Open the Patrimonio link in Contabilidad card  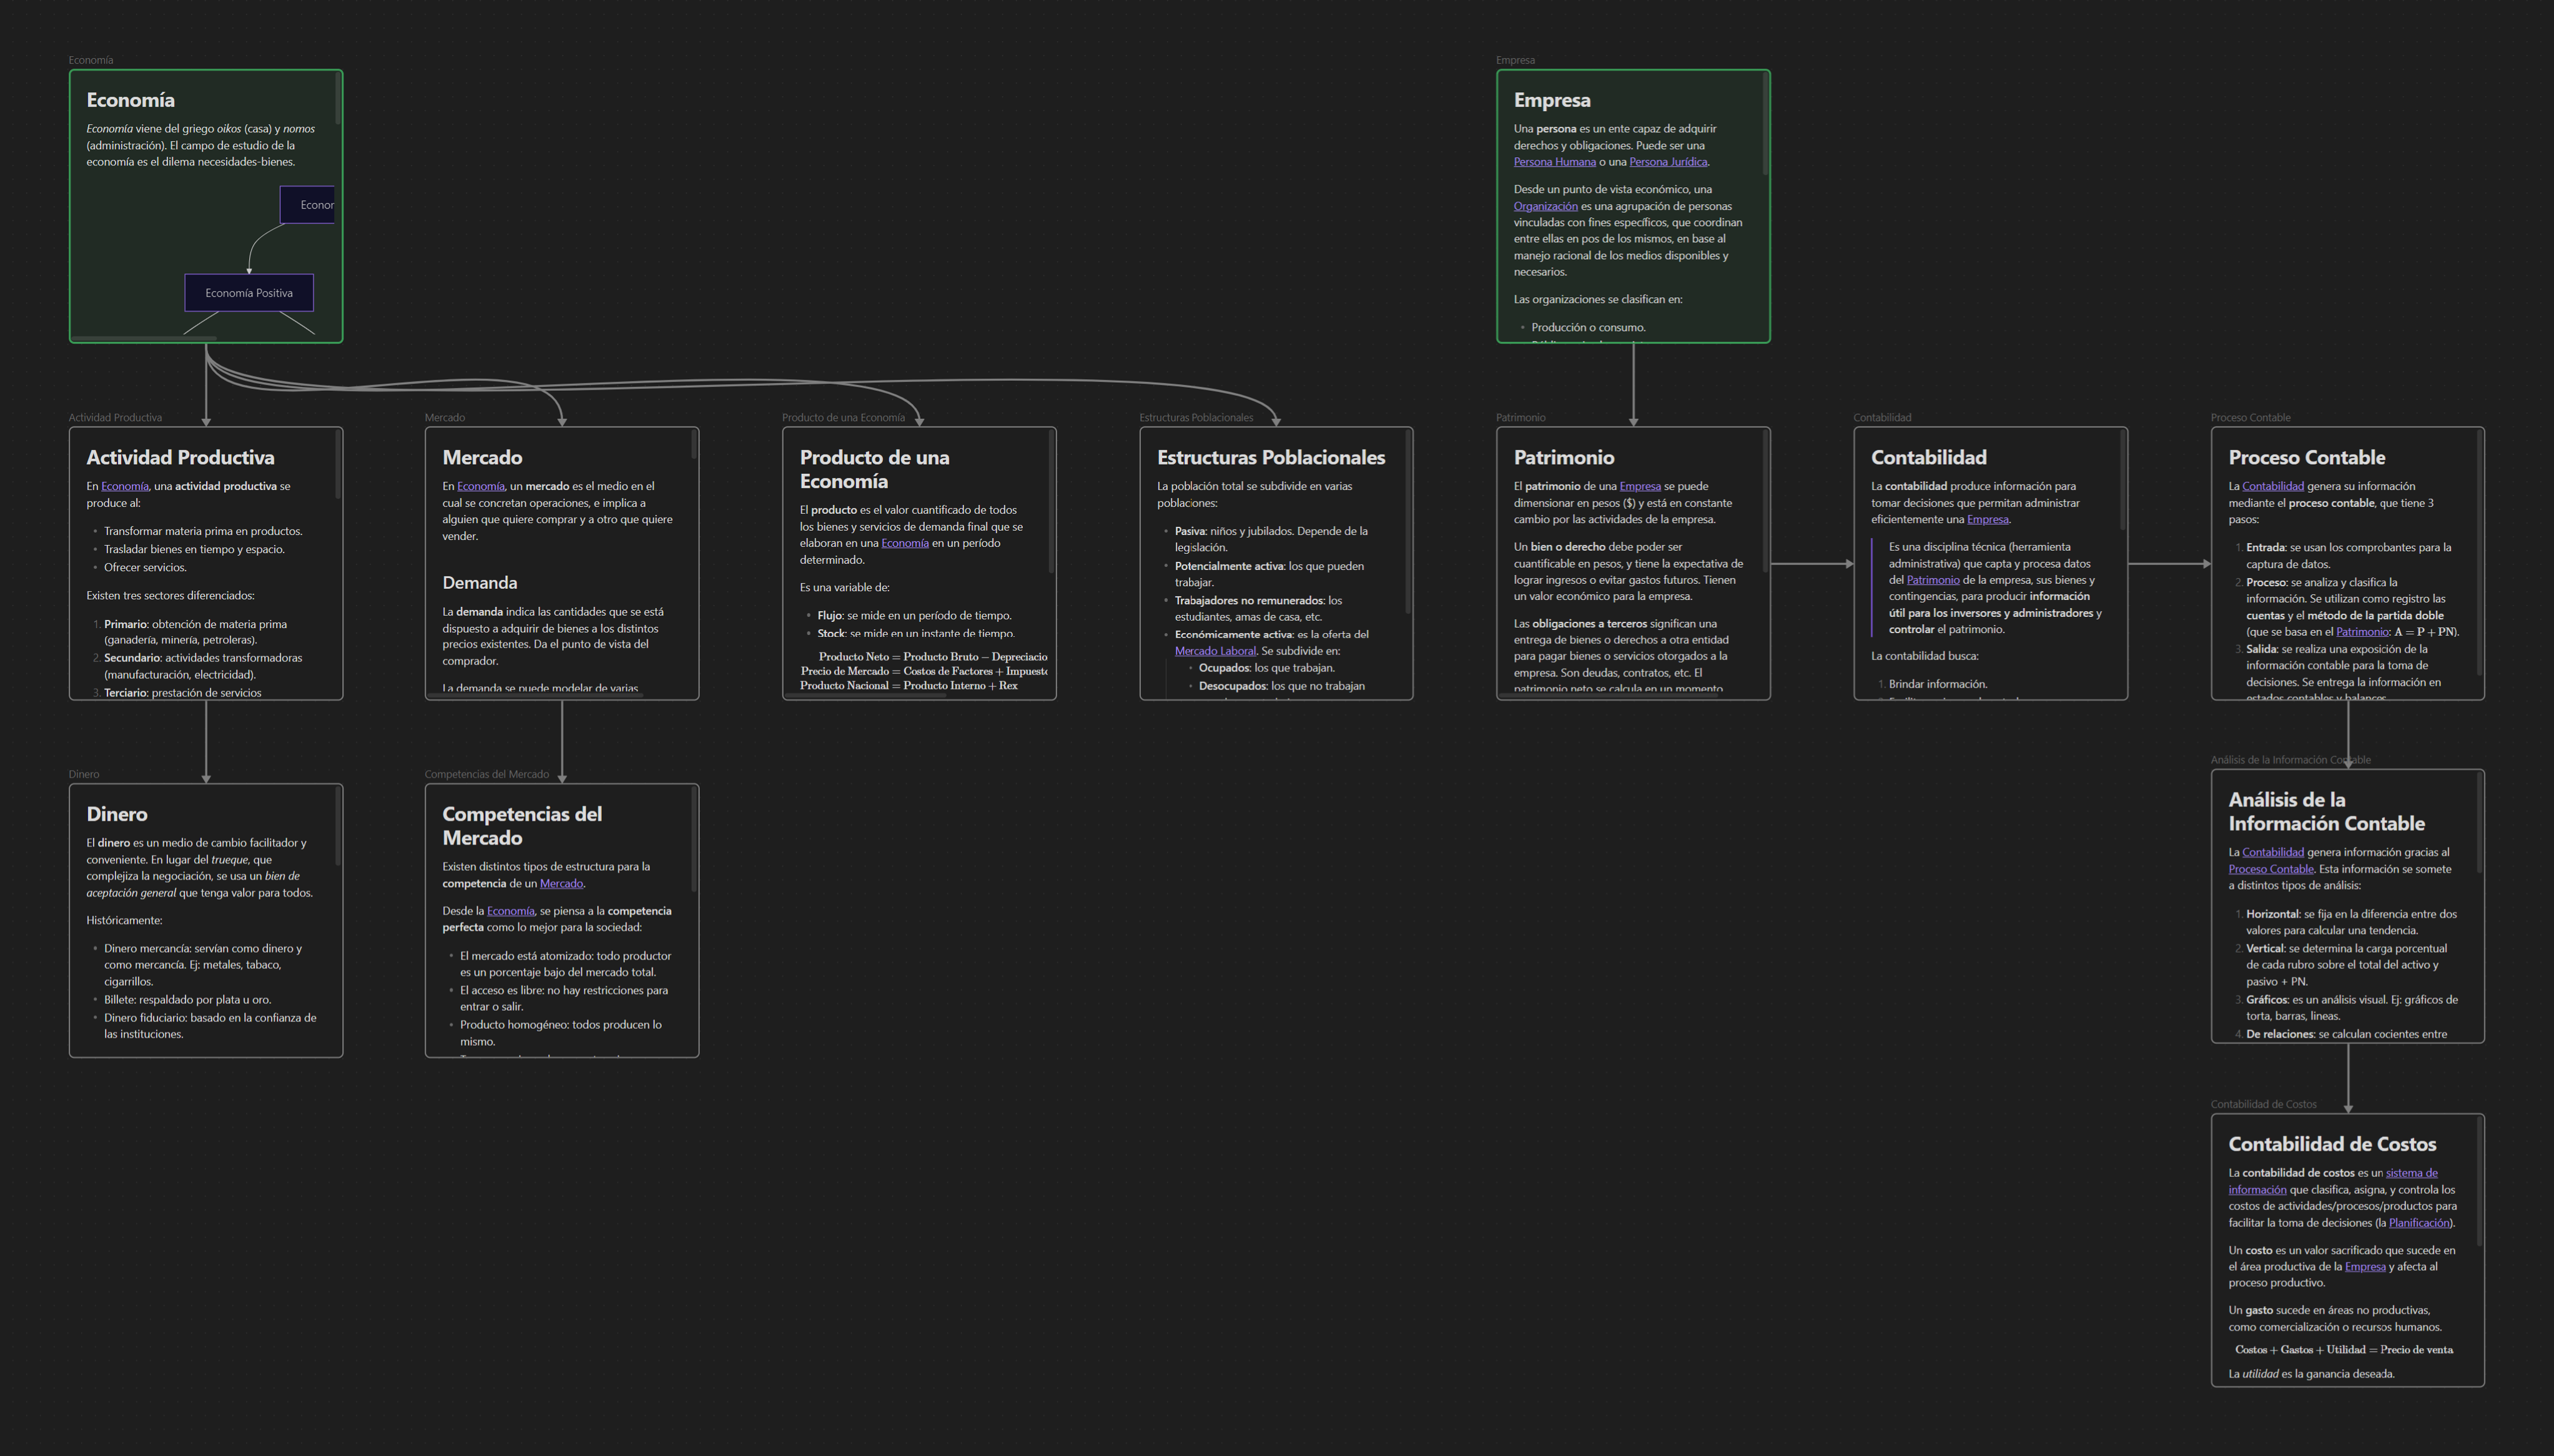1933,580
